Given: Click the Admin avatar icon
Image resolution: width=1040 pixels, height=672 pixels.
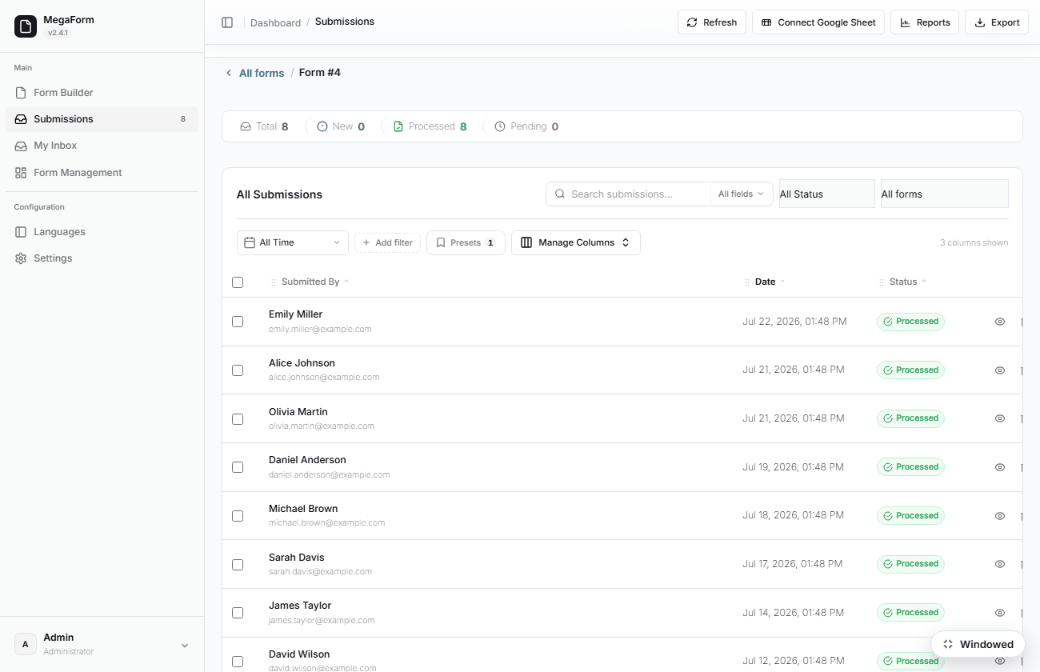Looking at the screenshot, I should pyautogui.click(x=25, y=644).
